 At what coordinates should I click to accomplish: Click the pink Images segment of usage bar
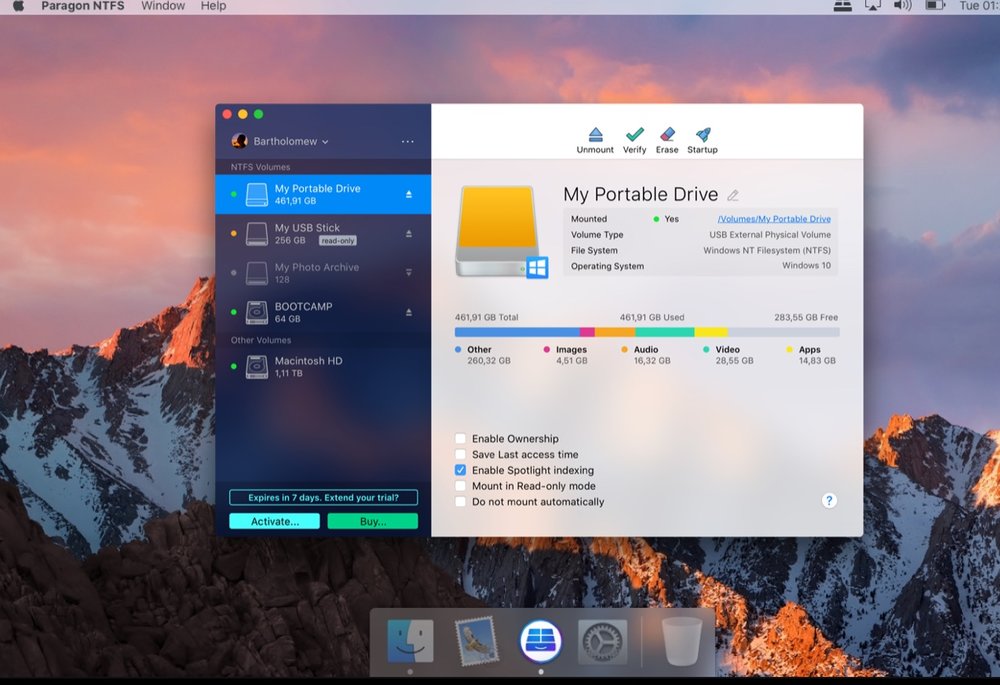pos(587,332)
